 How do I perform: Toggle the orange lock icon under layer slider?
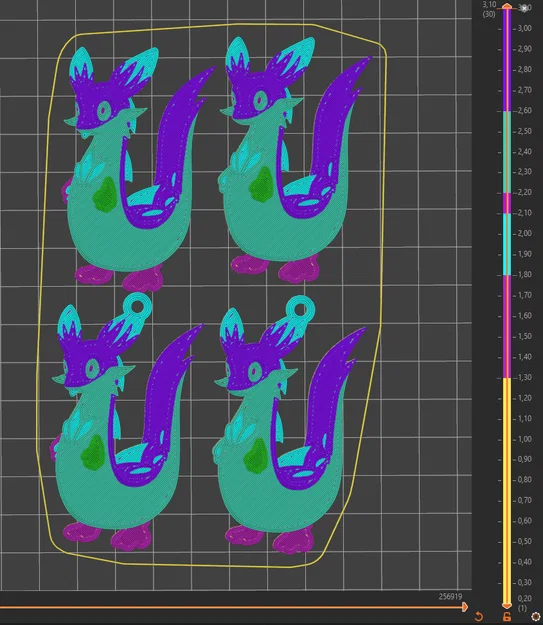tap(507, 617)
